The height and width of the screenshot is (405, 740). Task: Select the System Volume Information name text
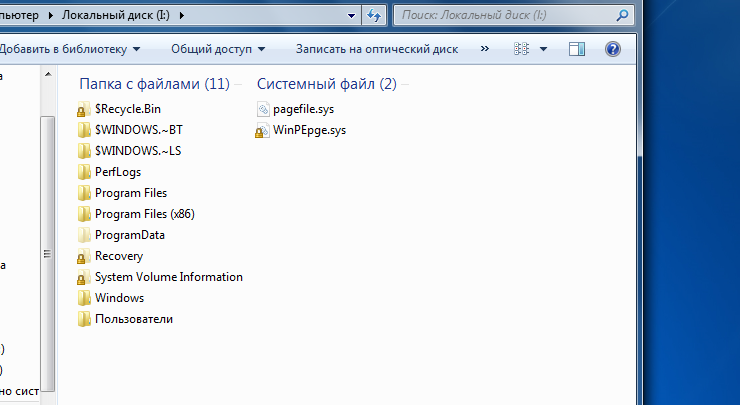point(168,277)
